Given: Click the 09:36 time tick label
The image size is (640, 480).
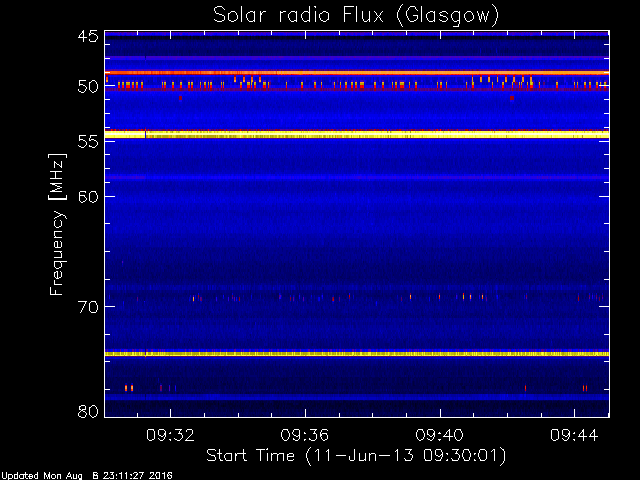Looking at the screenshot, I should 304,435.
